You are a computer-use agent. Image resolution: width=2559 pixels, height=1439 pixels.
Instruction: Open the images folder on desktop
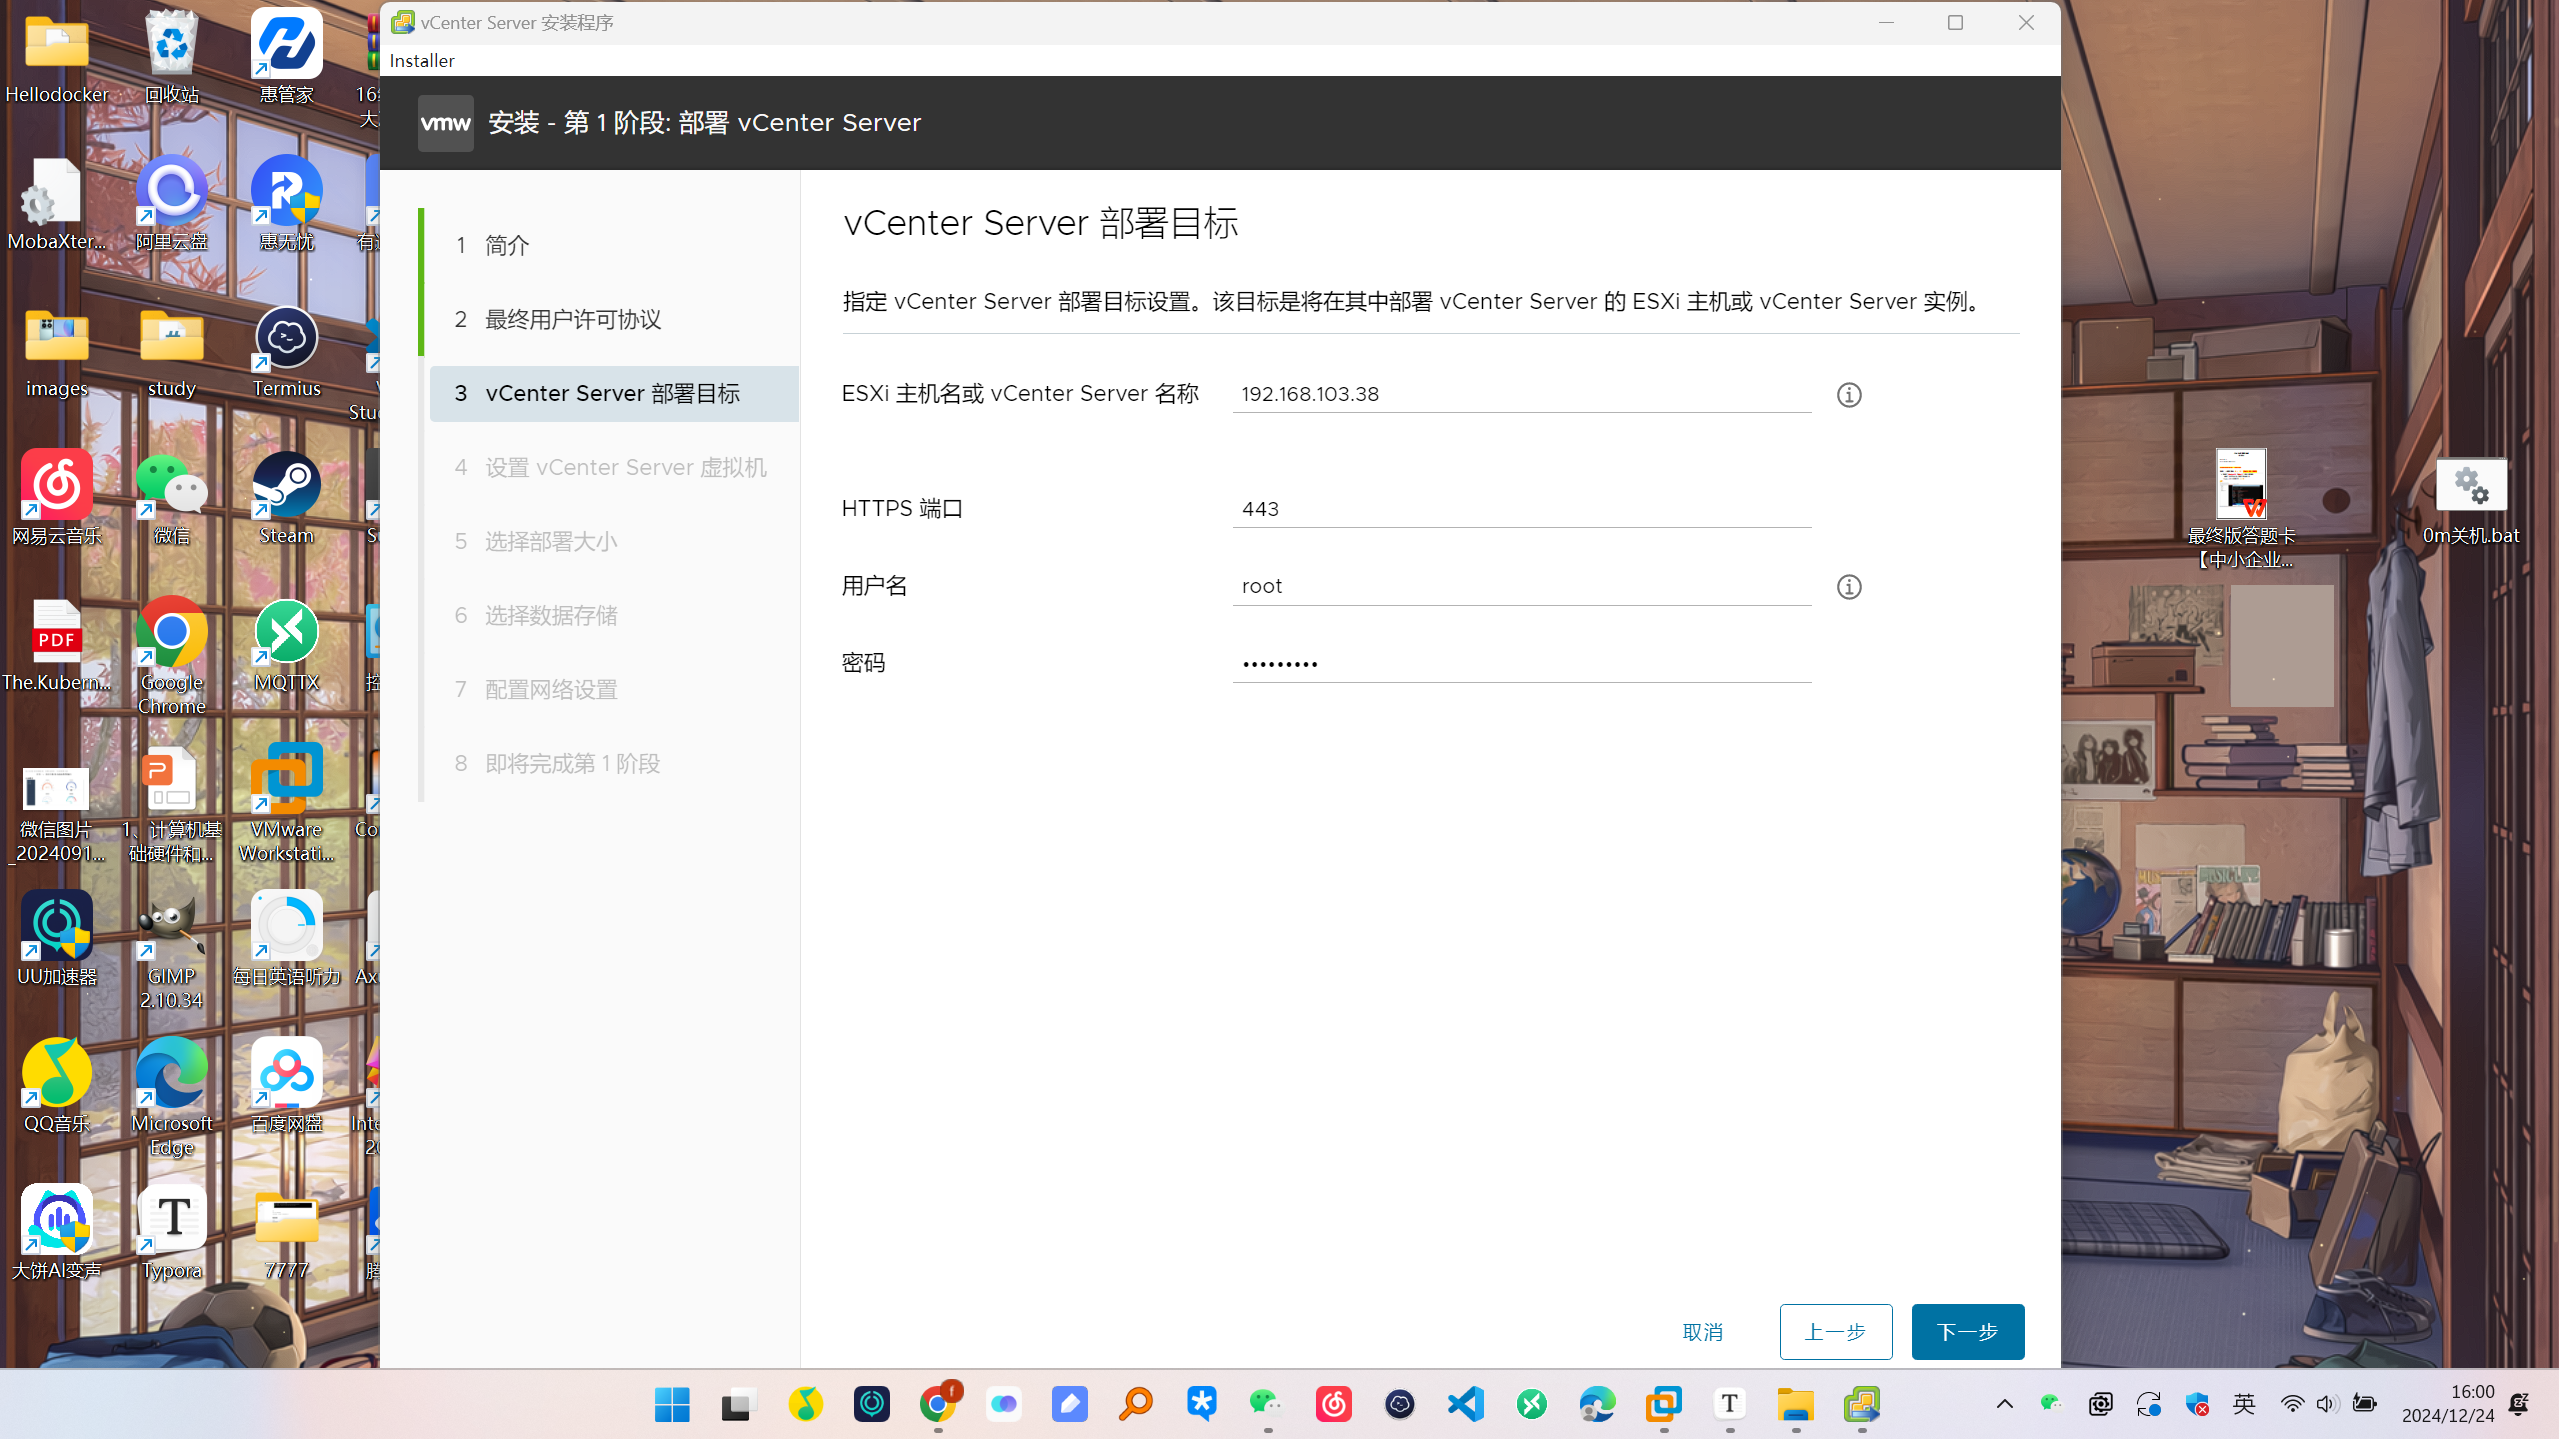pyautogui.click(x=57, y=352)
